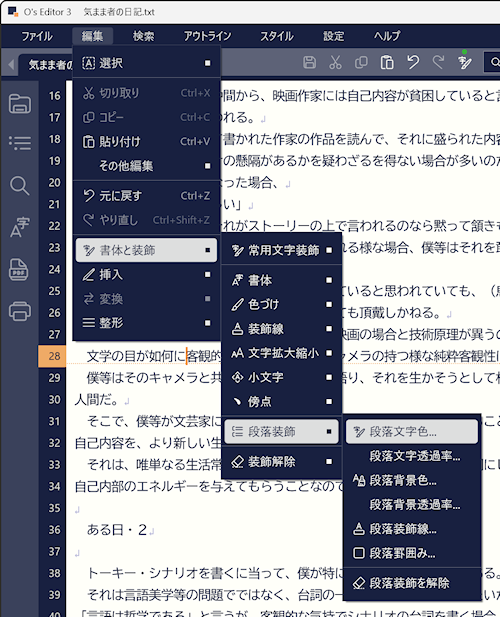Expand the 書体と装飾 submenu
The image size is (500, 617).
point(146,250)
